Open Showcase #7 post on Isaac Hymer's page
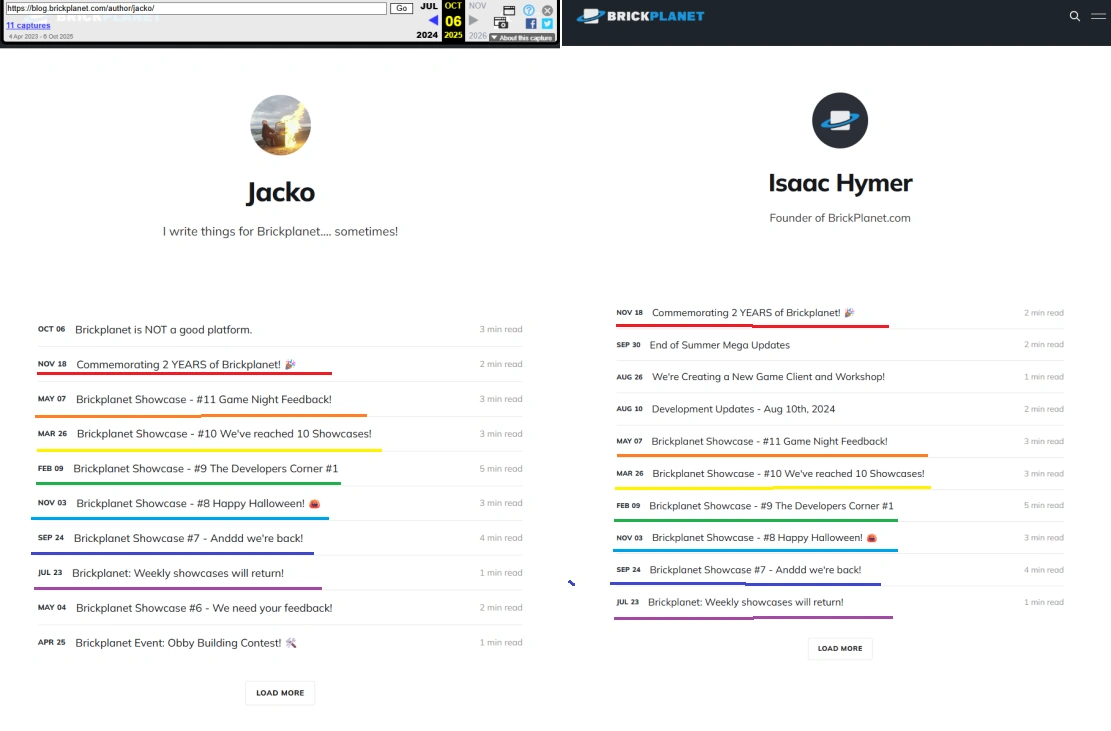 755,570
